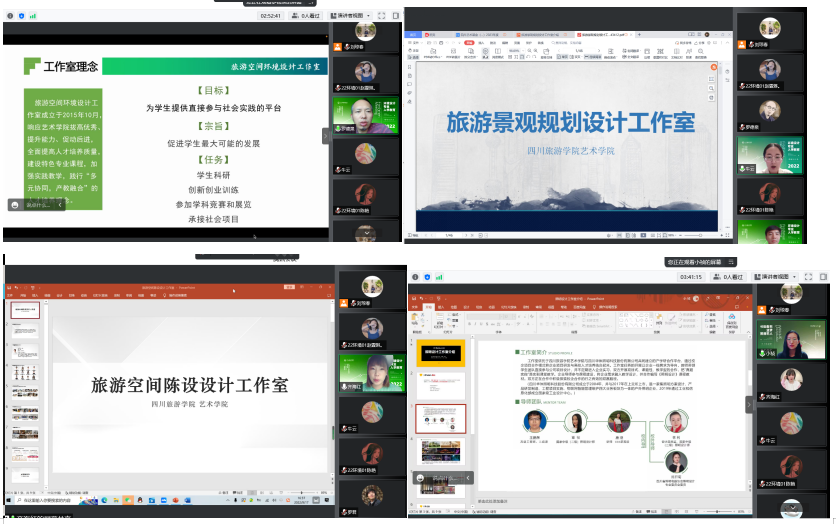Adjust zoom slider in 工作室简介 PowerPoint status bar

coord(717,512)
